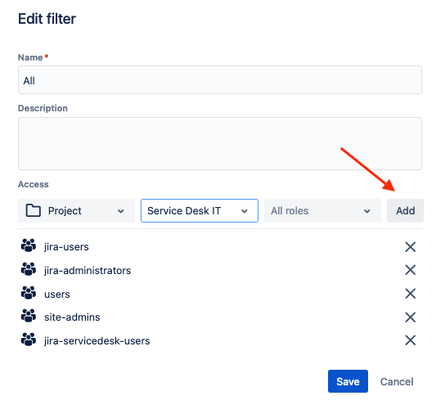The height and width of the screenshot is (405, 436).
Task: Open the Project access type dropdown
Action: pos(76,211)
